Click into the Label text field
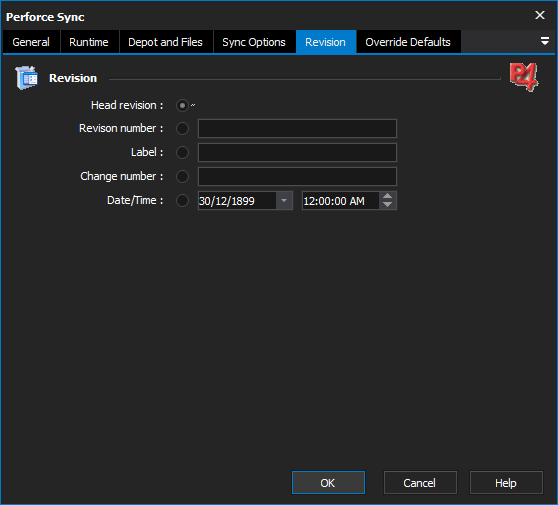 click(x=297, y=153)
